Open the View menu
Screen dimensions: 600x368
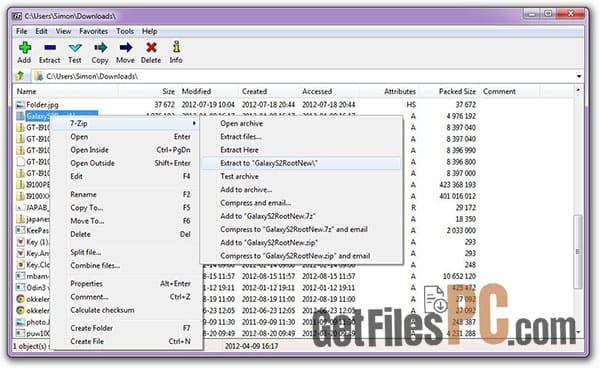click(x=63, y=31)
